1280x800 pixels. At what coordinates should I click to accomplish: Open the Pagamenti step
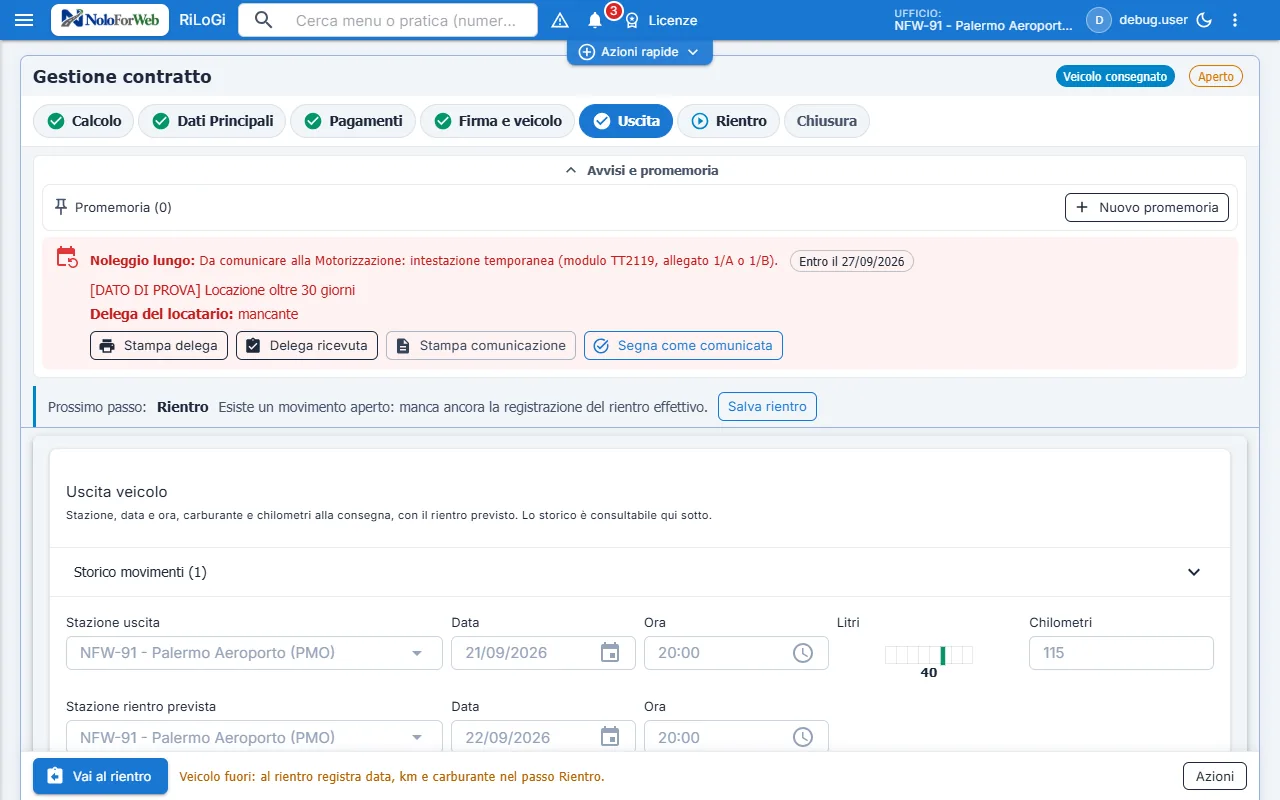click(353, 121)
